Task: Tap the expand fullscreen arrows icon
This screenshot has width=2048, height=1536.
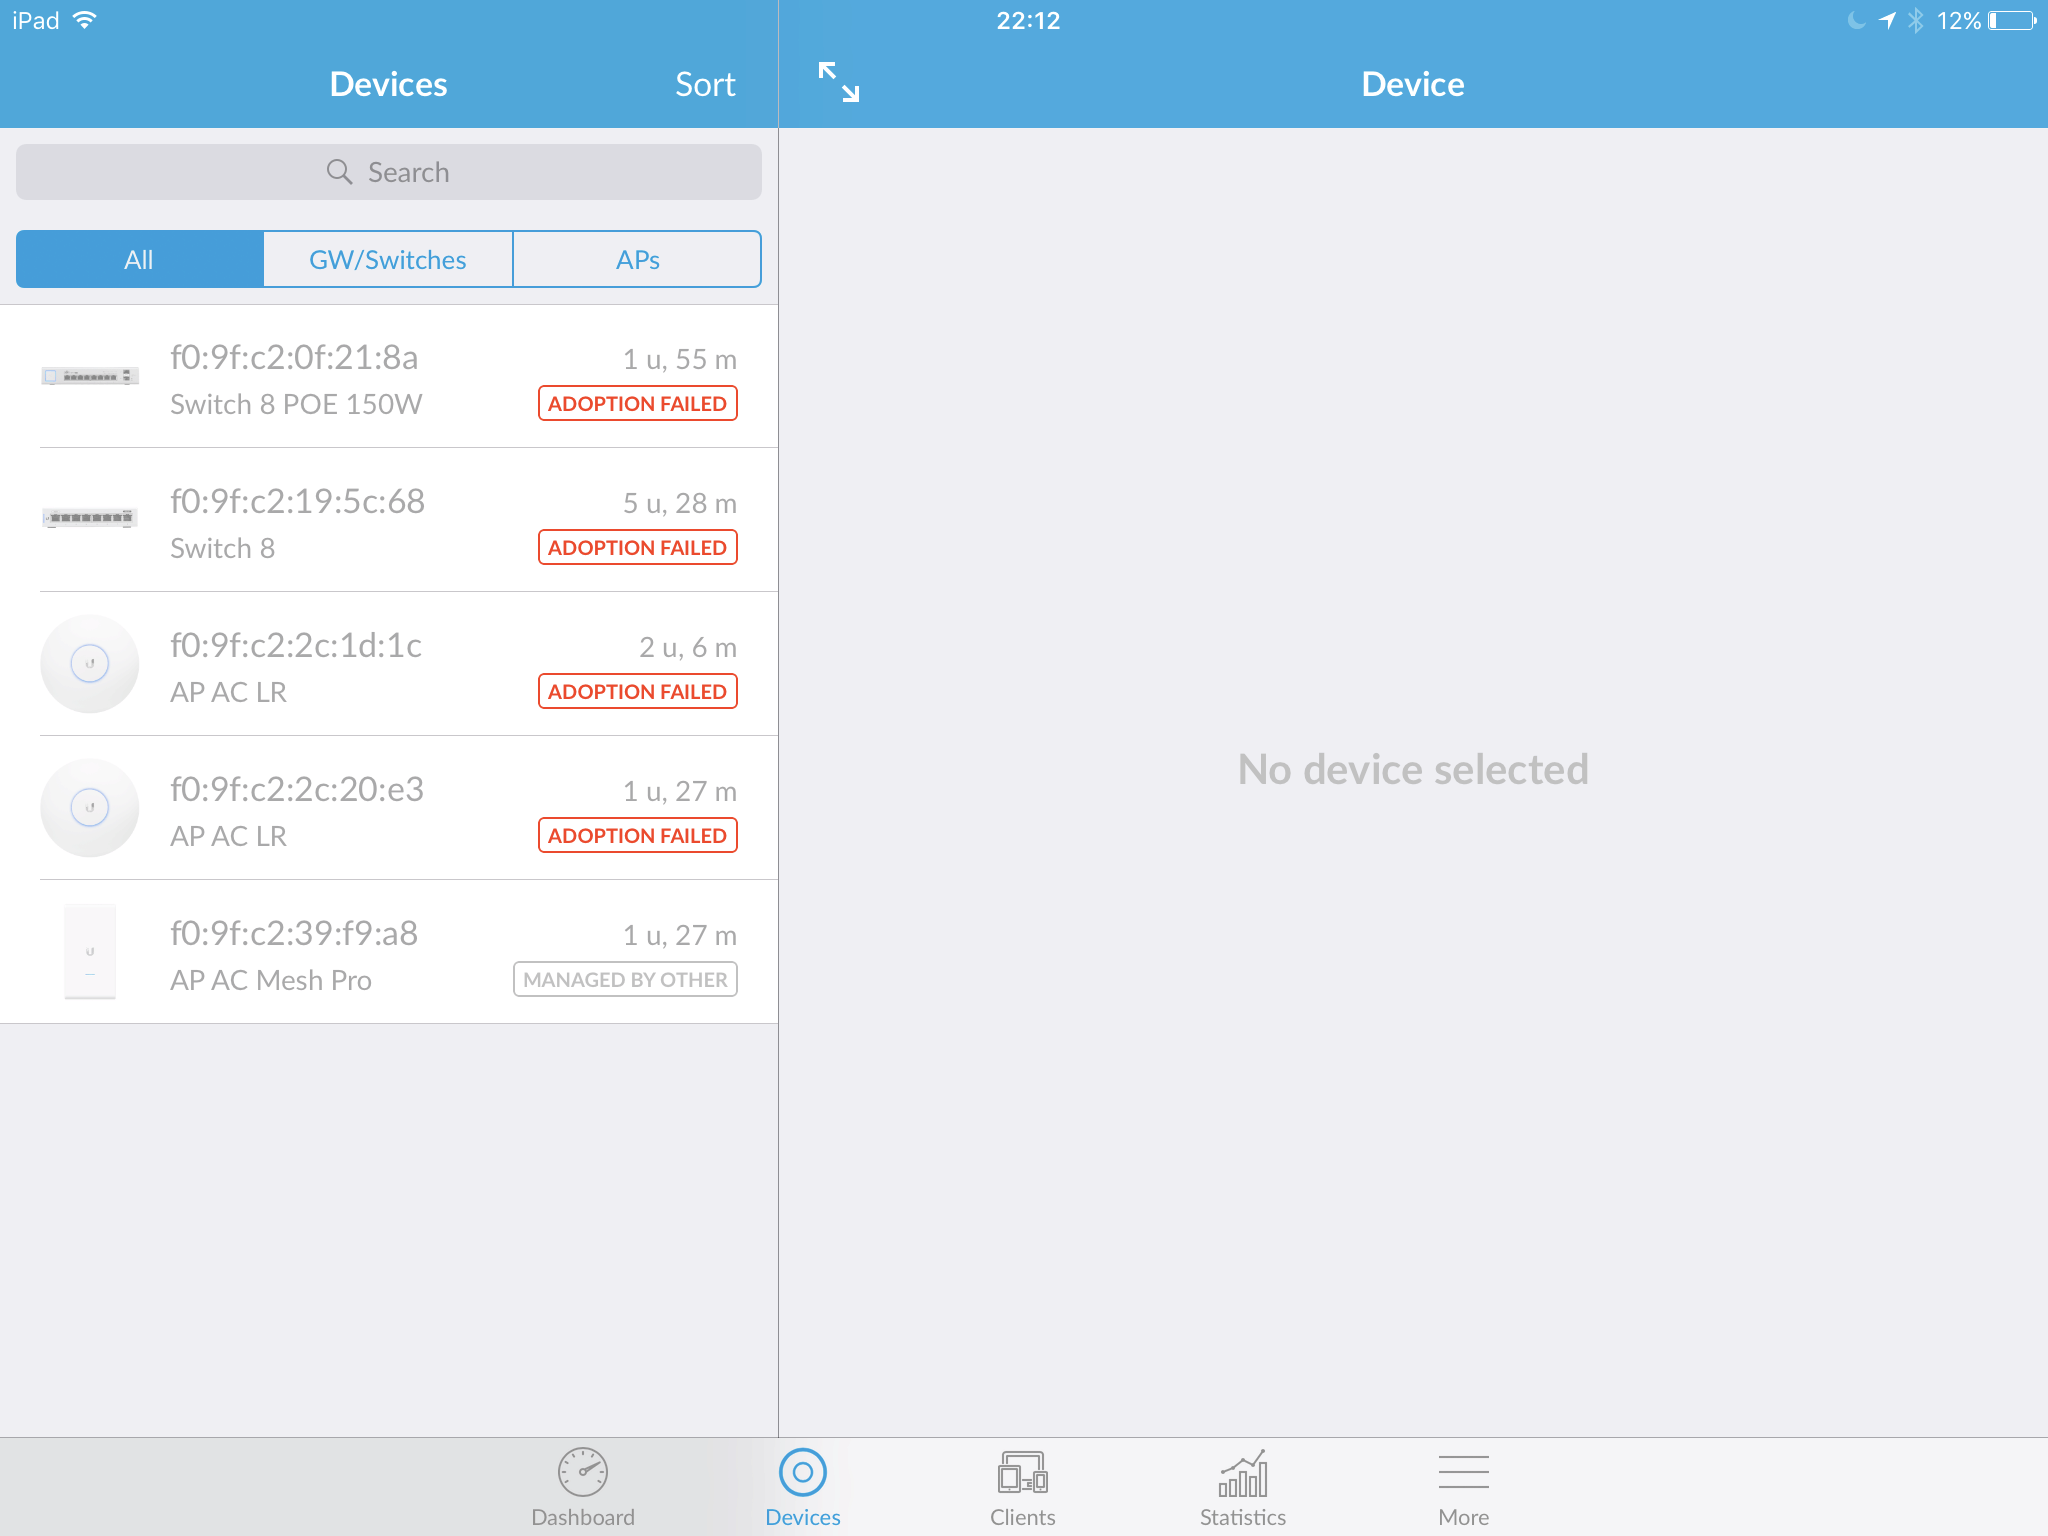Action: point(838,82)
